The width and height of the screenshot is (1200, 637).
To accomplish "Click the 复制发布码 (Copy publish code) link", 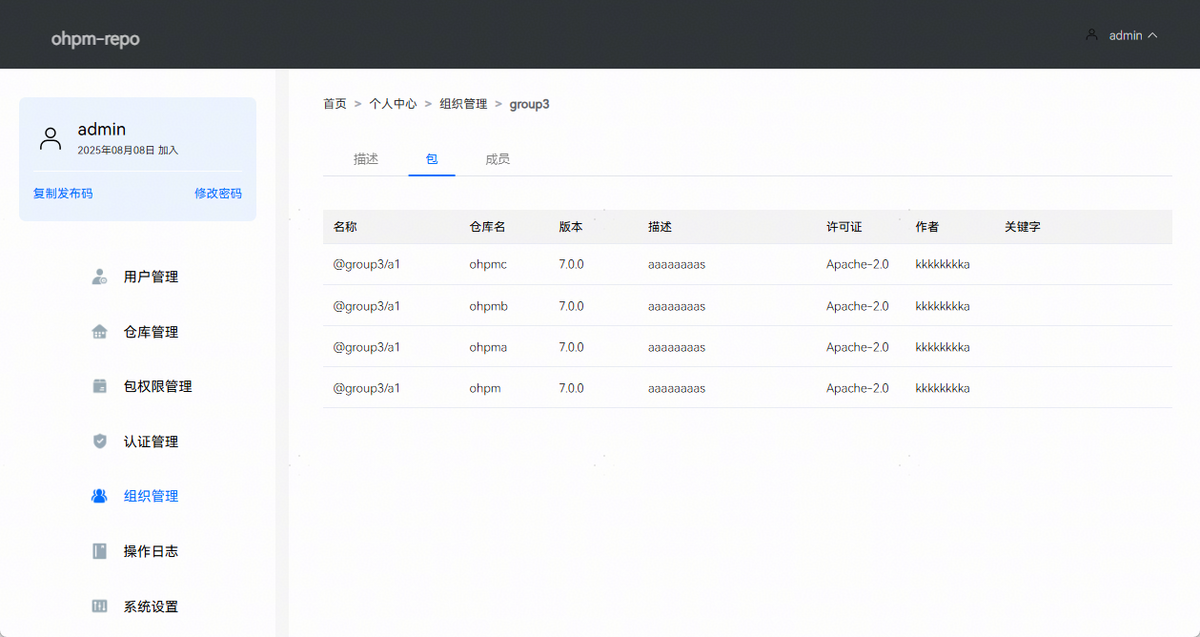I will coord(63,193).
